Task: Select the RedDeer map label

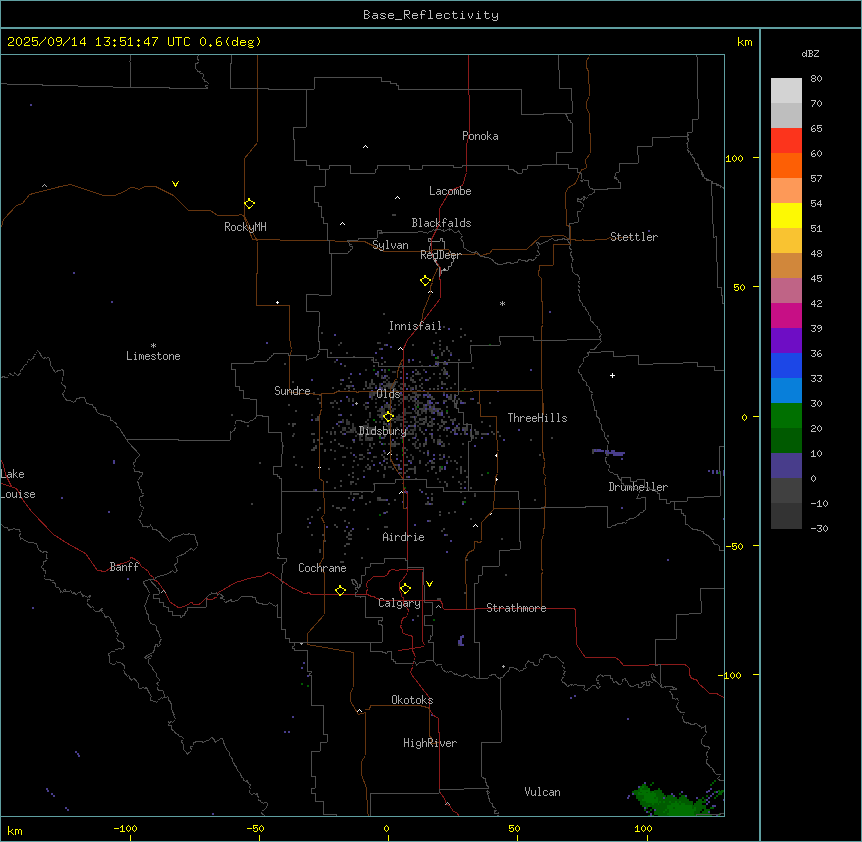Action: (x=440, y=255)
